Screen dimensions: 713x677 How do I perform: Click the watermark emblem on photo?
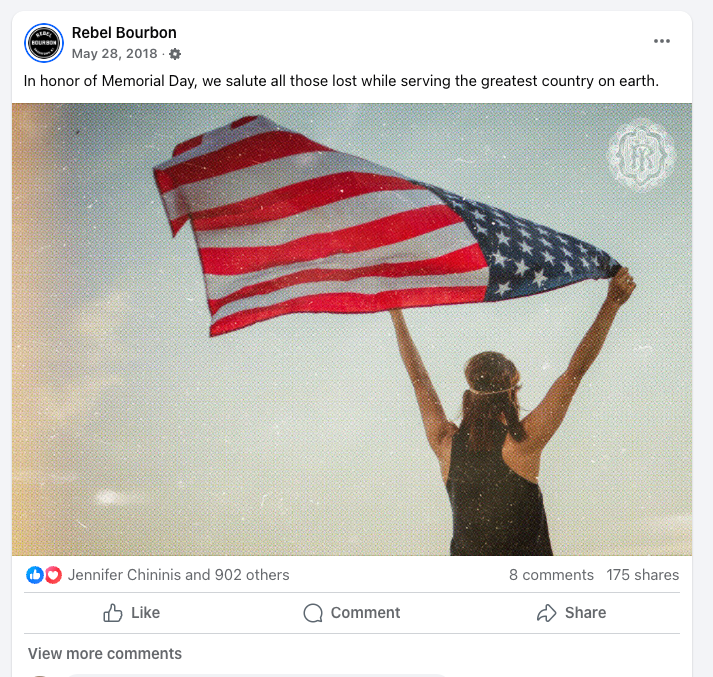click(642, 155)
